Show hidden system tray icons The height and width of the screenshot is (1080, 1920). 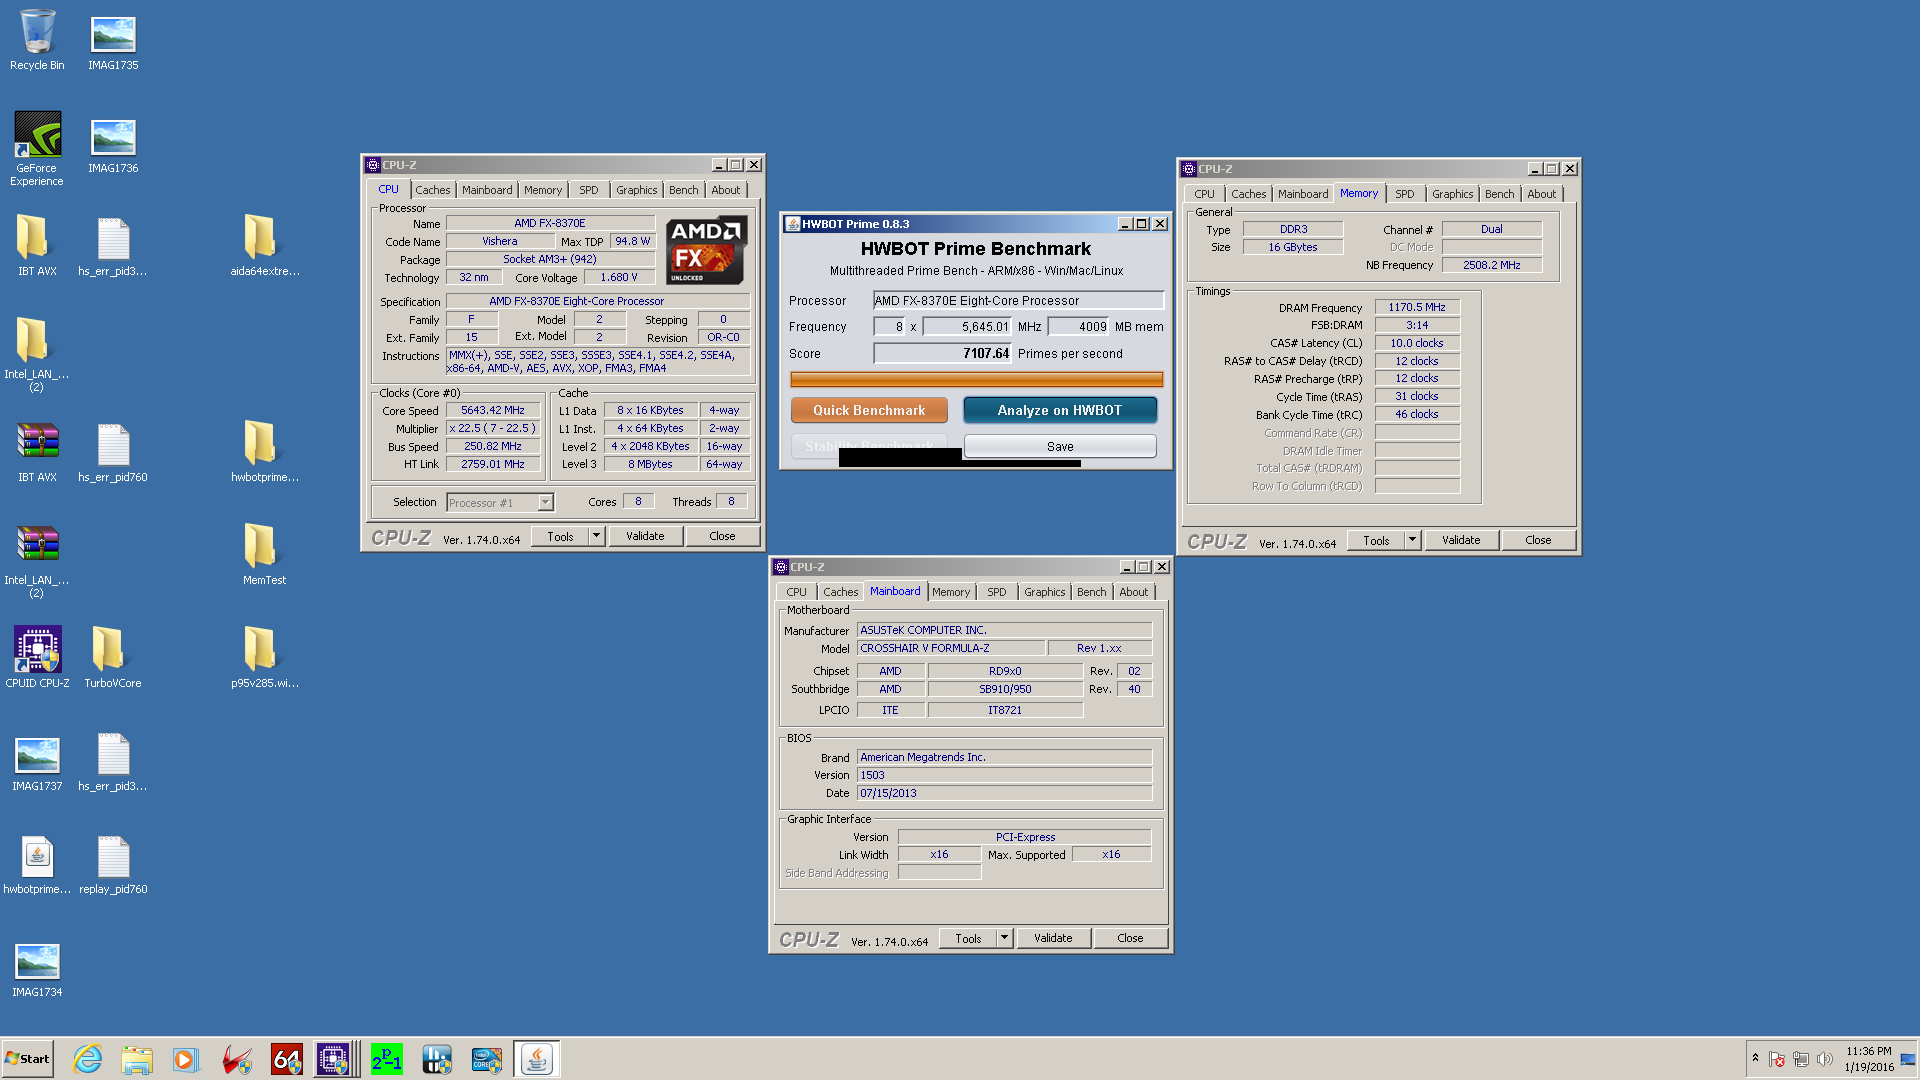(1755, 1058)
